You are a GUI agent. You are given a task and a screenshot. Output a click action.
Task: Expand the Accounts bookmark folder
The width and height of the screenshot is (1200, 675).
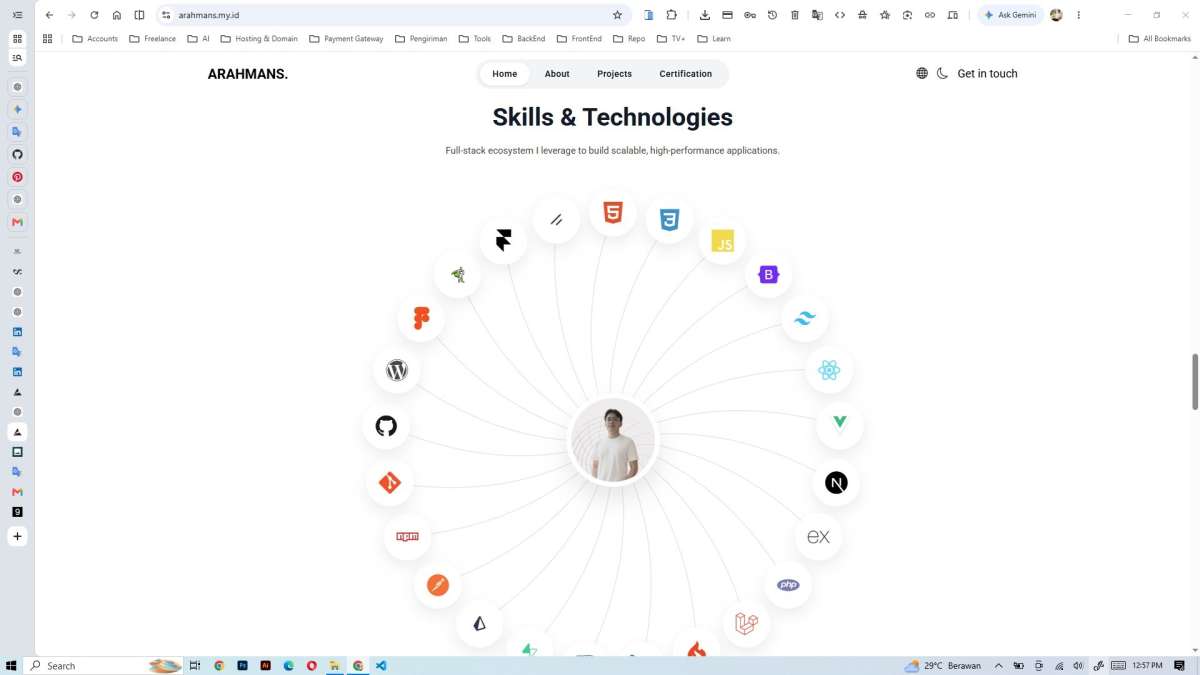click(x=95, y=39)
